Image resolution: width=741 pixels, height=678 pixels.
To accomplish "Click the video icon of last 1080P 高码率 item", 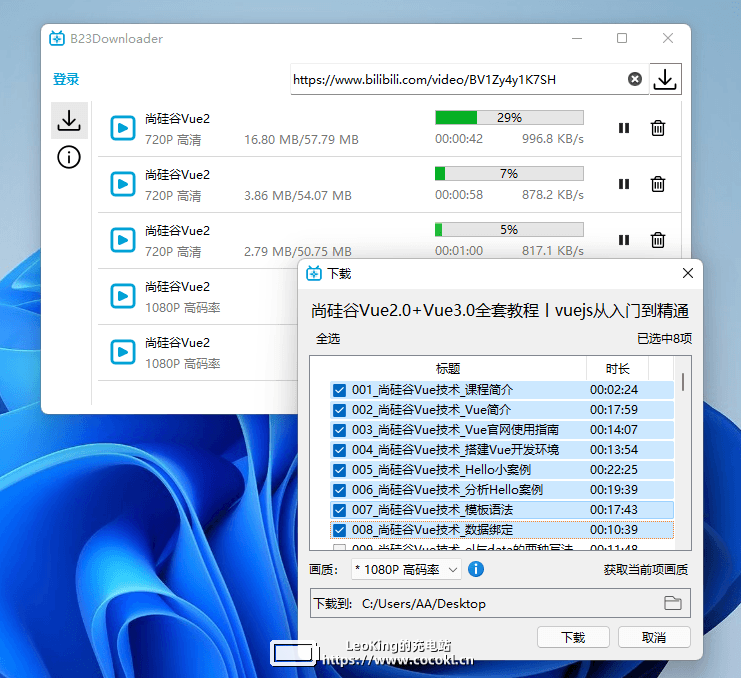I will point(123,352).
